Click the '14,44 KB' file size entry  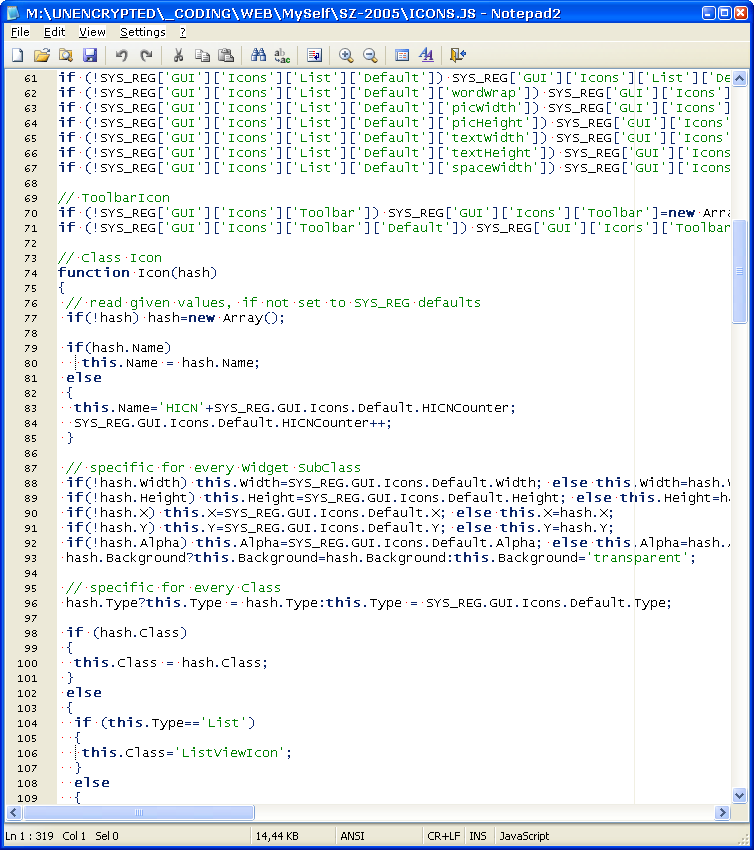click(x=277, y=836)
